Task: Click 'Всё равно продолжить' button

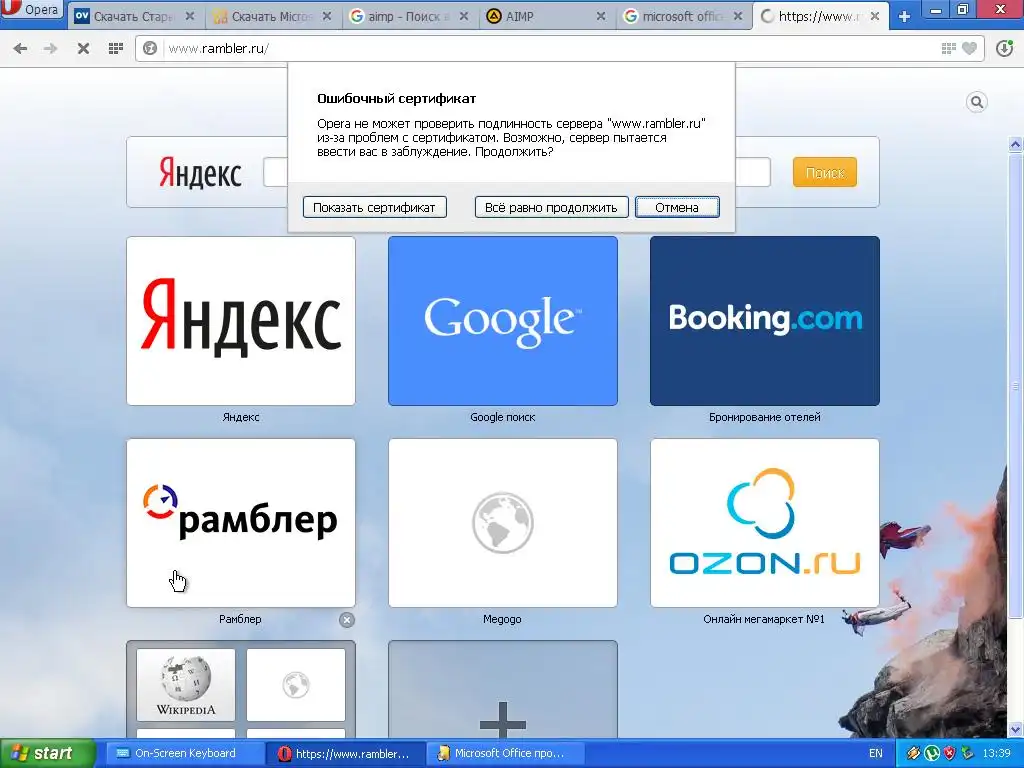Action: tap(551, 207)
